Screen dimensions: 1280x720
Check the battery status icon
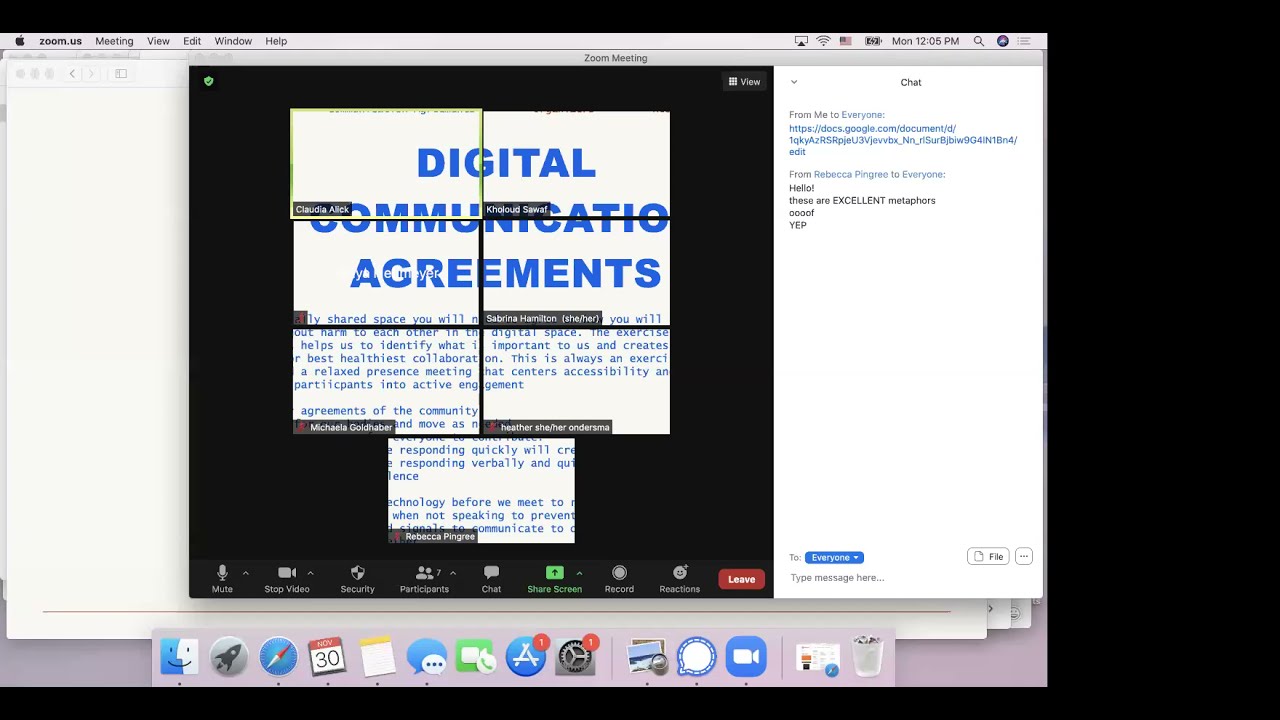pyautogui.click(x=873, y=41)
